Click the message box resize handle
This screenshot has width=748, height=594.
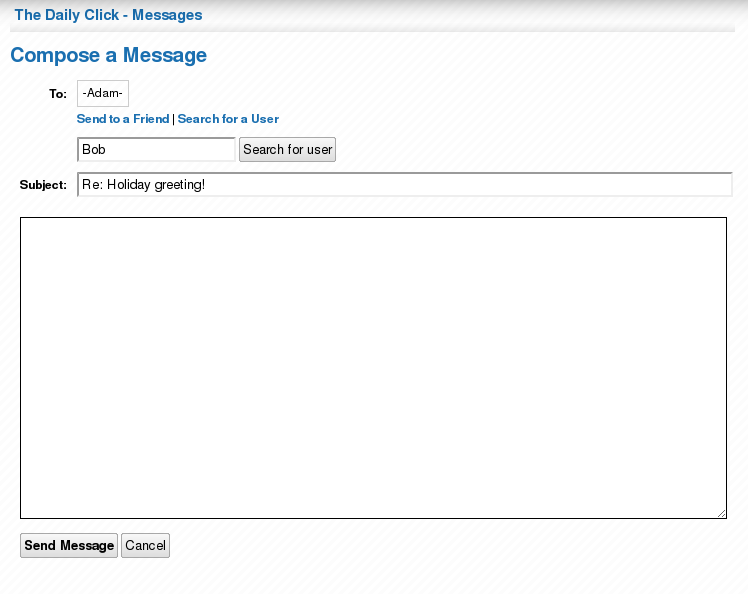pyautogui.click(x=721, y=514)
